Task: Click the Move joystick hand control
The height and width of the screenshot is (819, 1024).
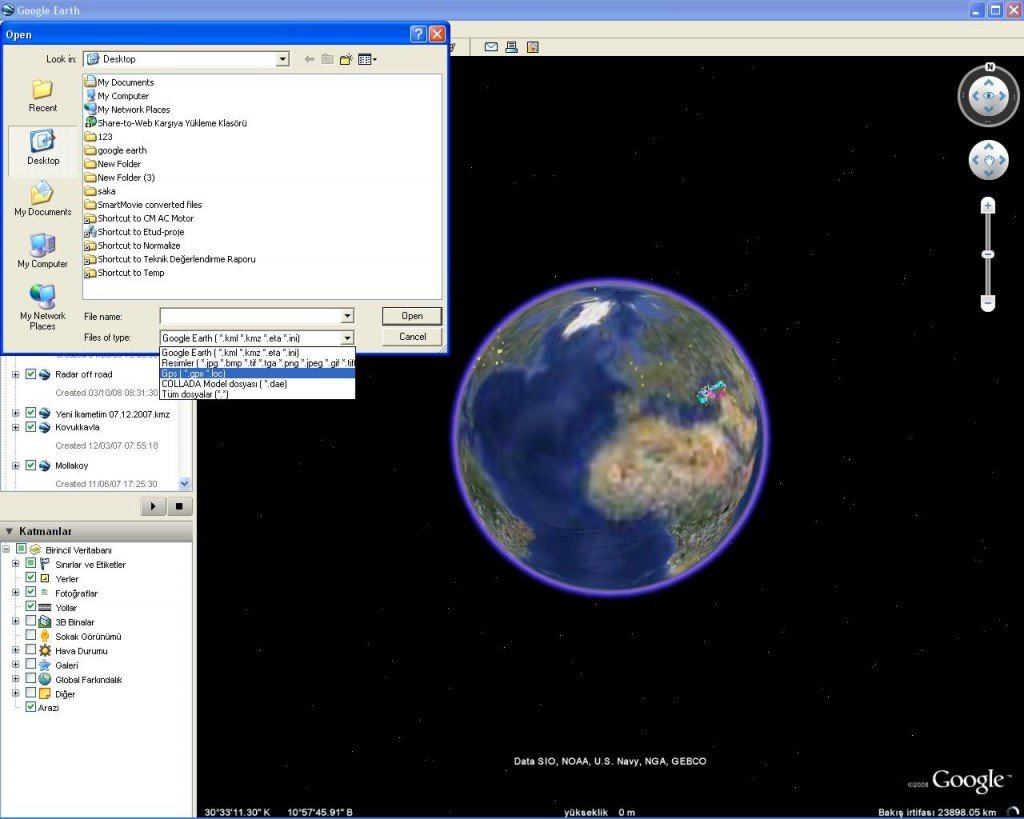Action: click(x=988, y=160)
